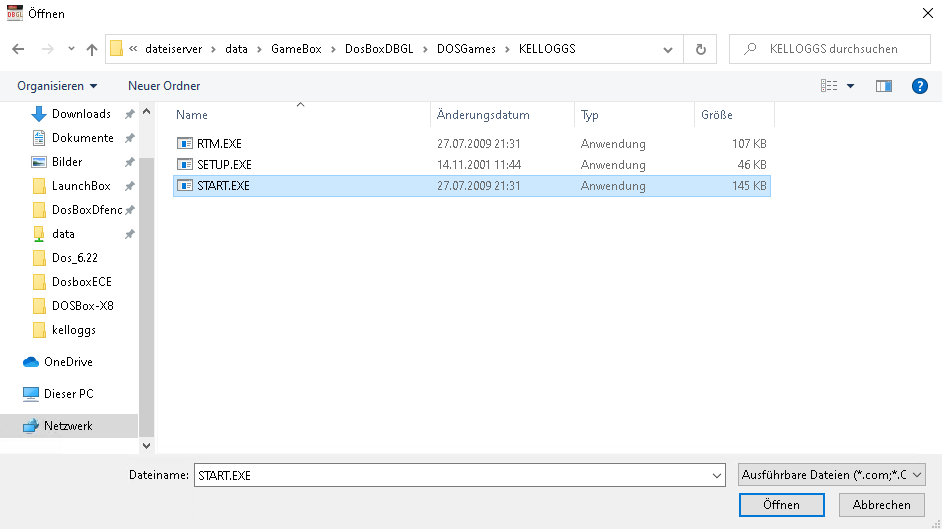Select the SETUP.EXE file
This screenshot has width=942, height=529.
(472, 165)
